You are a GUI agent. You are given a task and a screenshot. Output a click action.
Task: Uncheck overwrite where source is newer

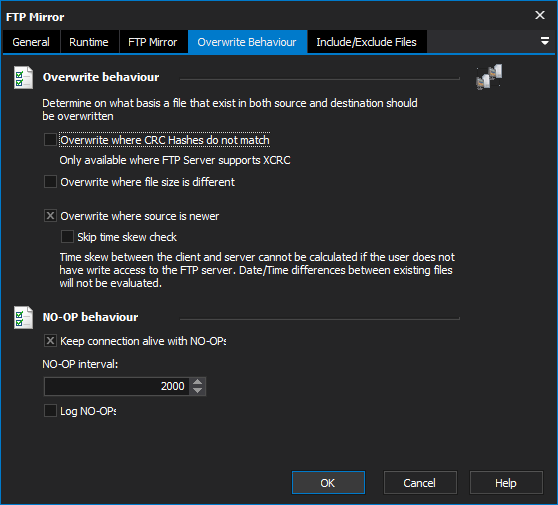point(50,216)
